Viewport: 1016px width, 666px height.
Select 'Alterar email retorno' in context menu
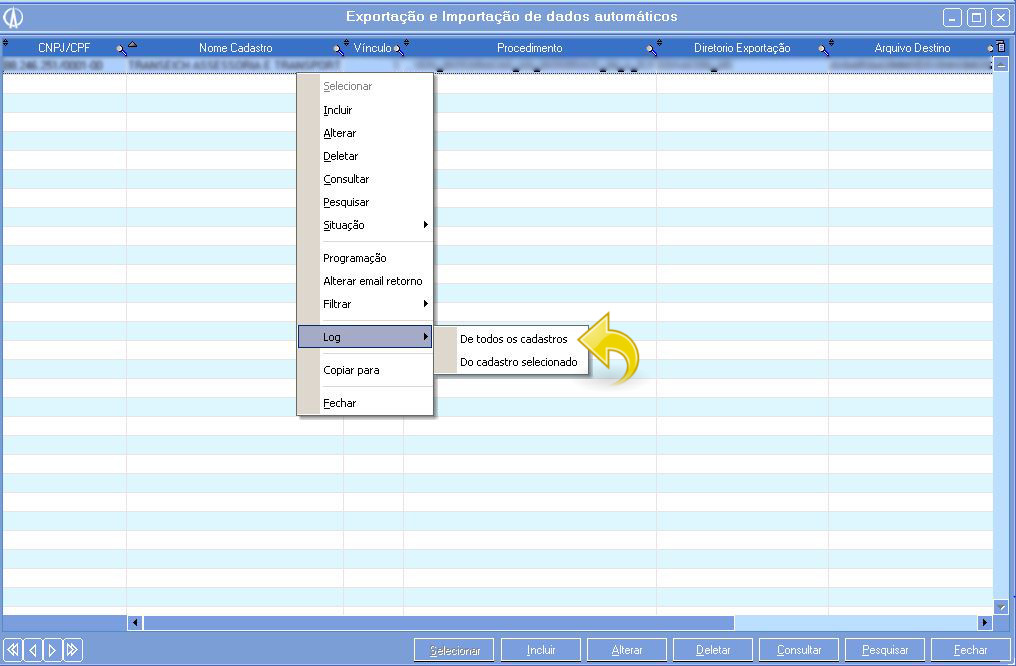click(x=372, y=281)
